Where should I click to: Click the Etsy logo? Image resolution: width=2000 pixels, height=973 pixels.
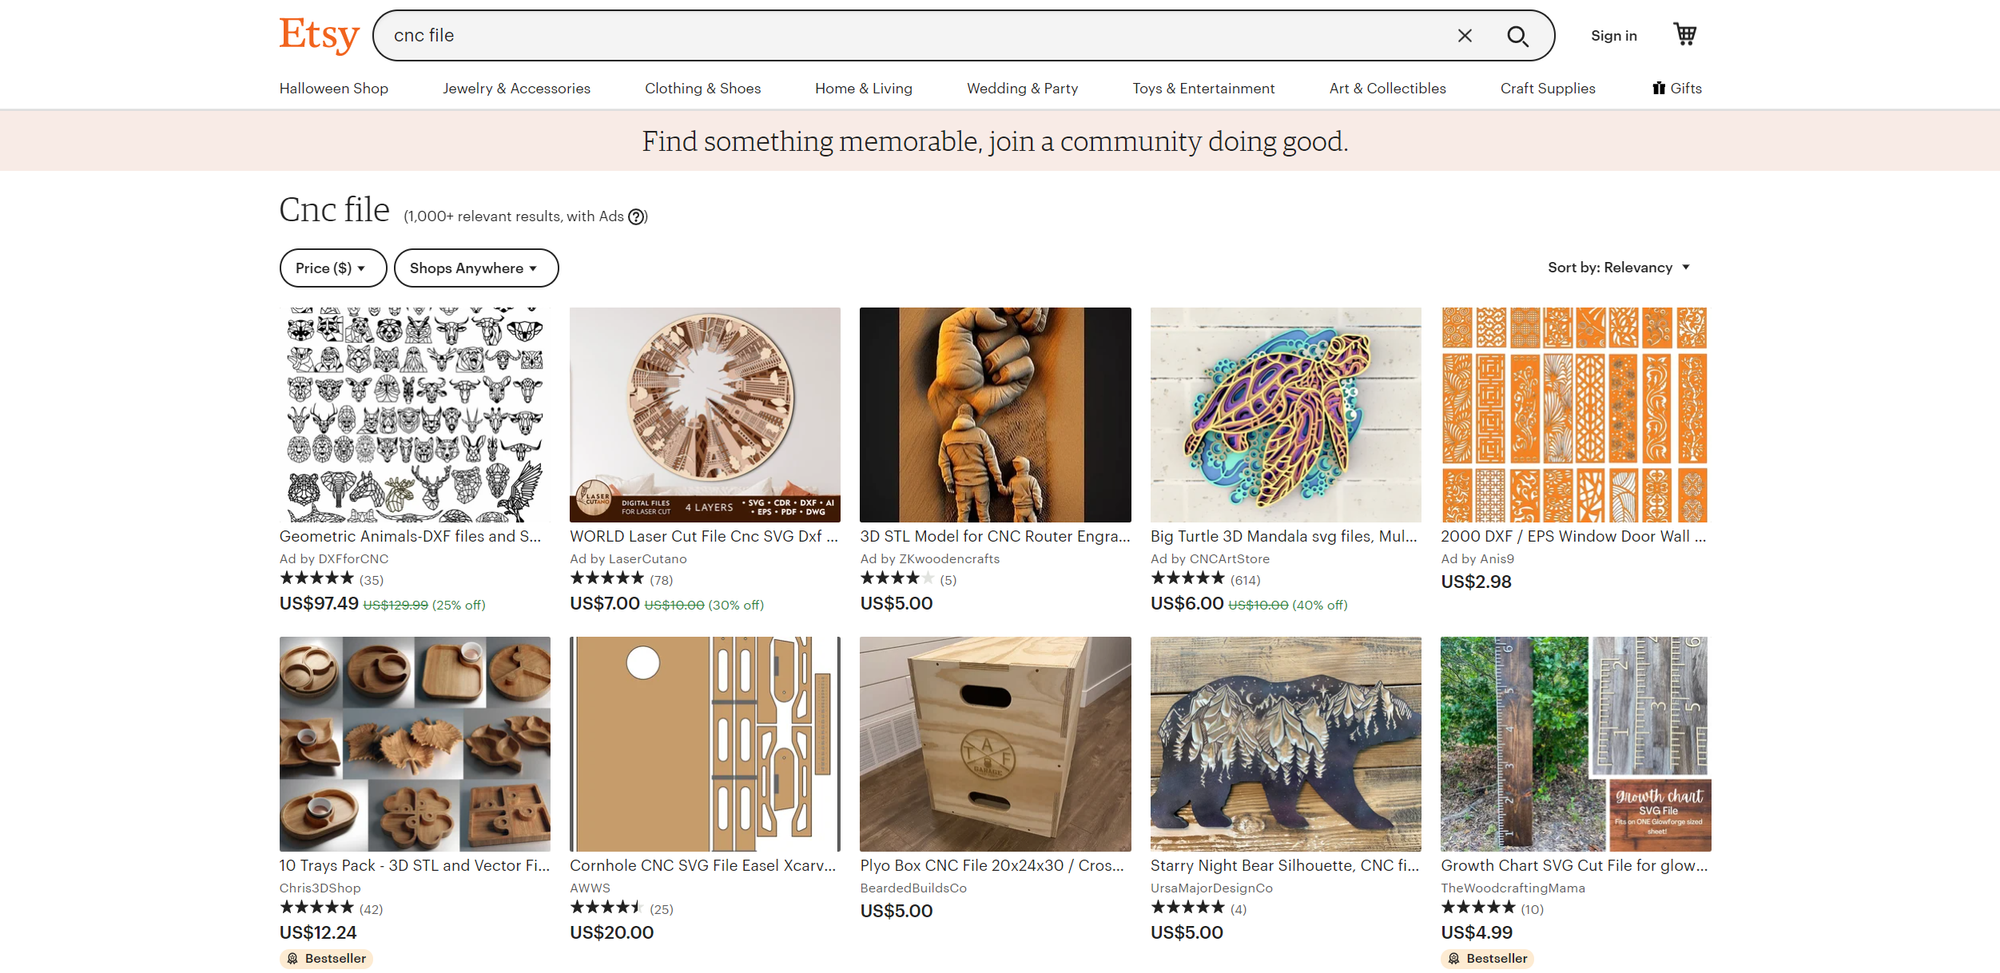click(318, 34)
